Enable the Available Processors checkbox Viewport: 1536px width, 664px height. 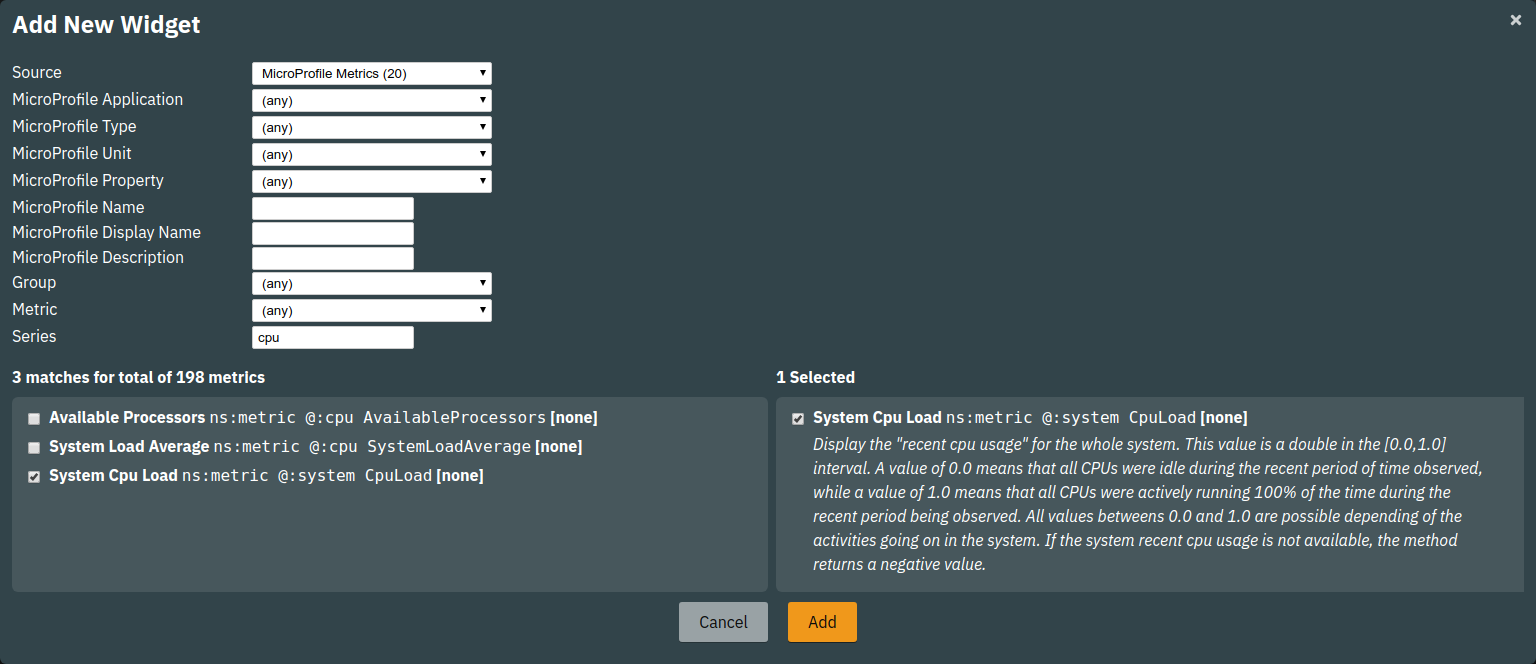[33, 418]
